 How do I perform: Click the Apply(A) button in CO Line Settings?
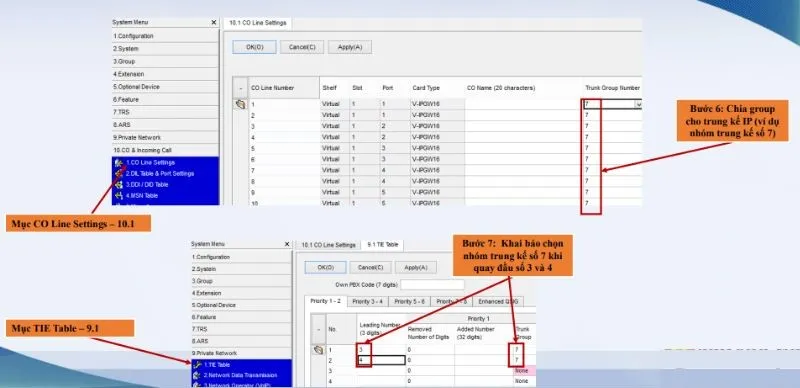click(349, 47)
